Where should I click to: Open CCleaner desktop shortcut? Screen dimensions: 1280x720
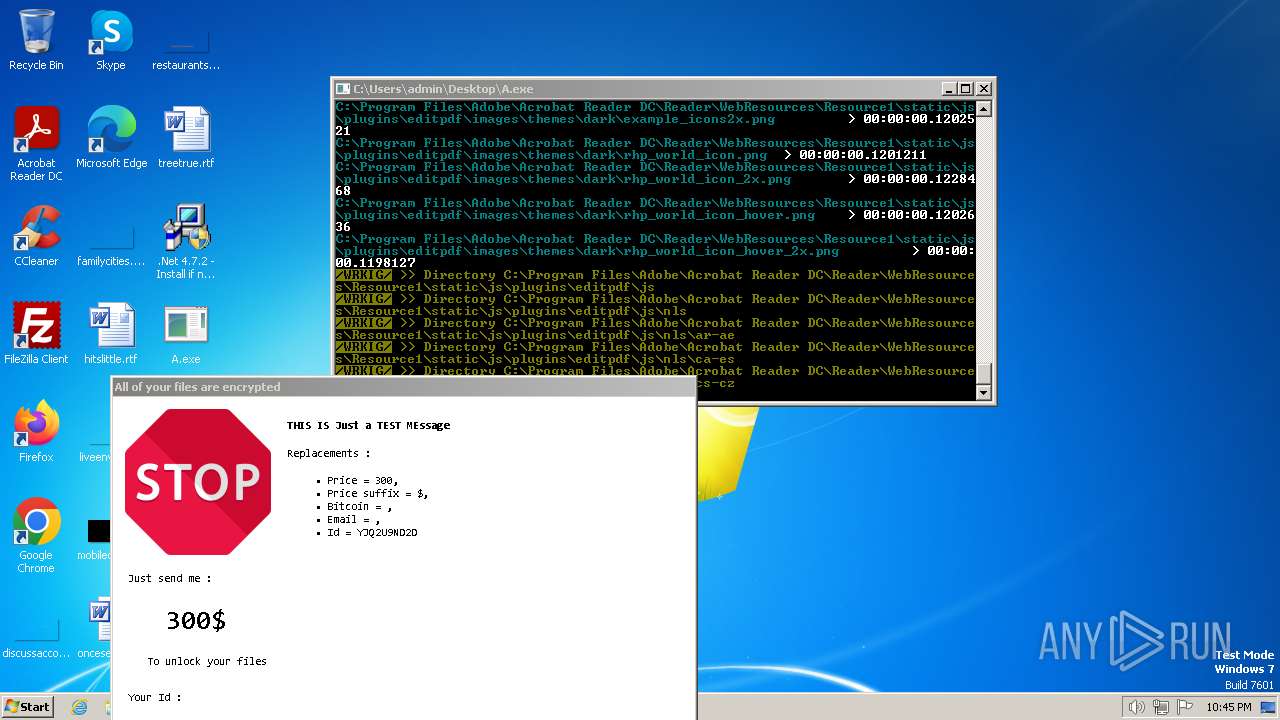(36, 235)
